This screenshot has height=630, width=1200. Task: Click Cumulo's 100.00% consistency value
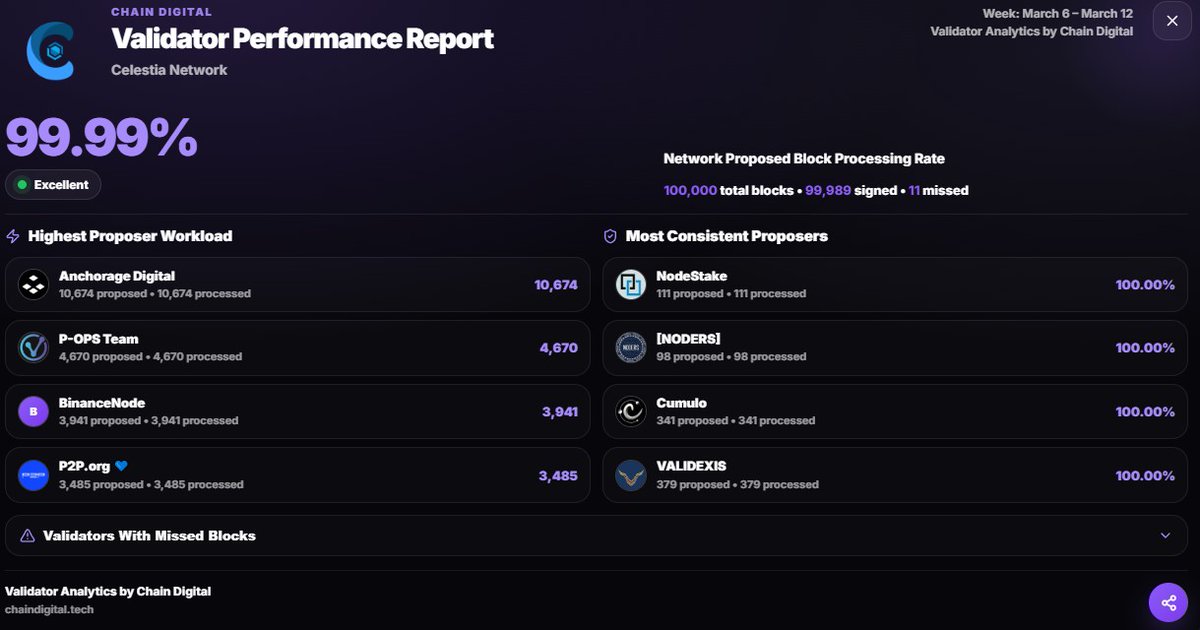[x=1145, y=412]
